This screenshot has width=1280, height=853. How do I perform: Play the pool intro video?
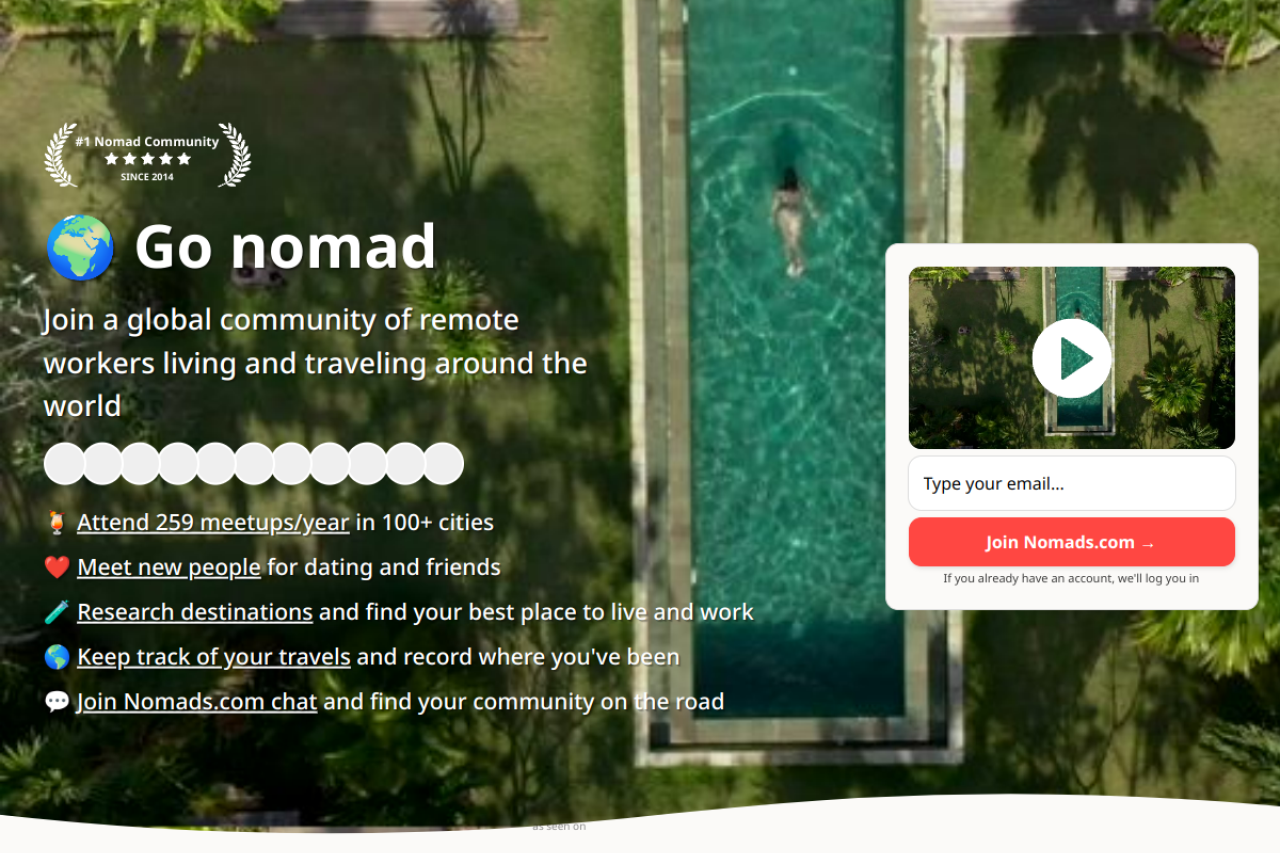(x=1071, y=358)
